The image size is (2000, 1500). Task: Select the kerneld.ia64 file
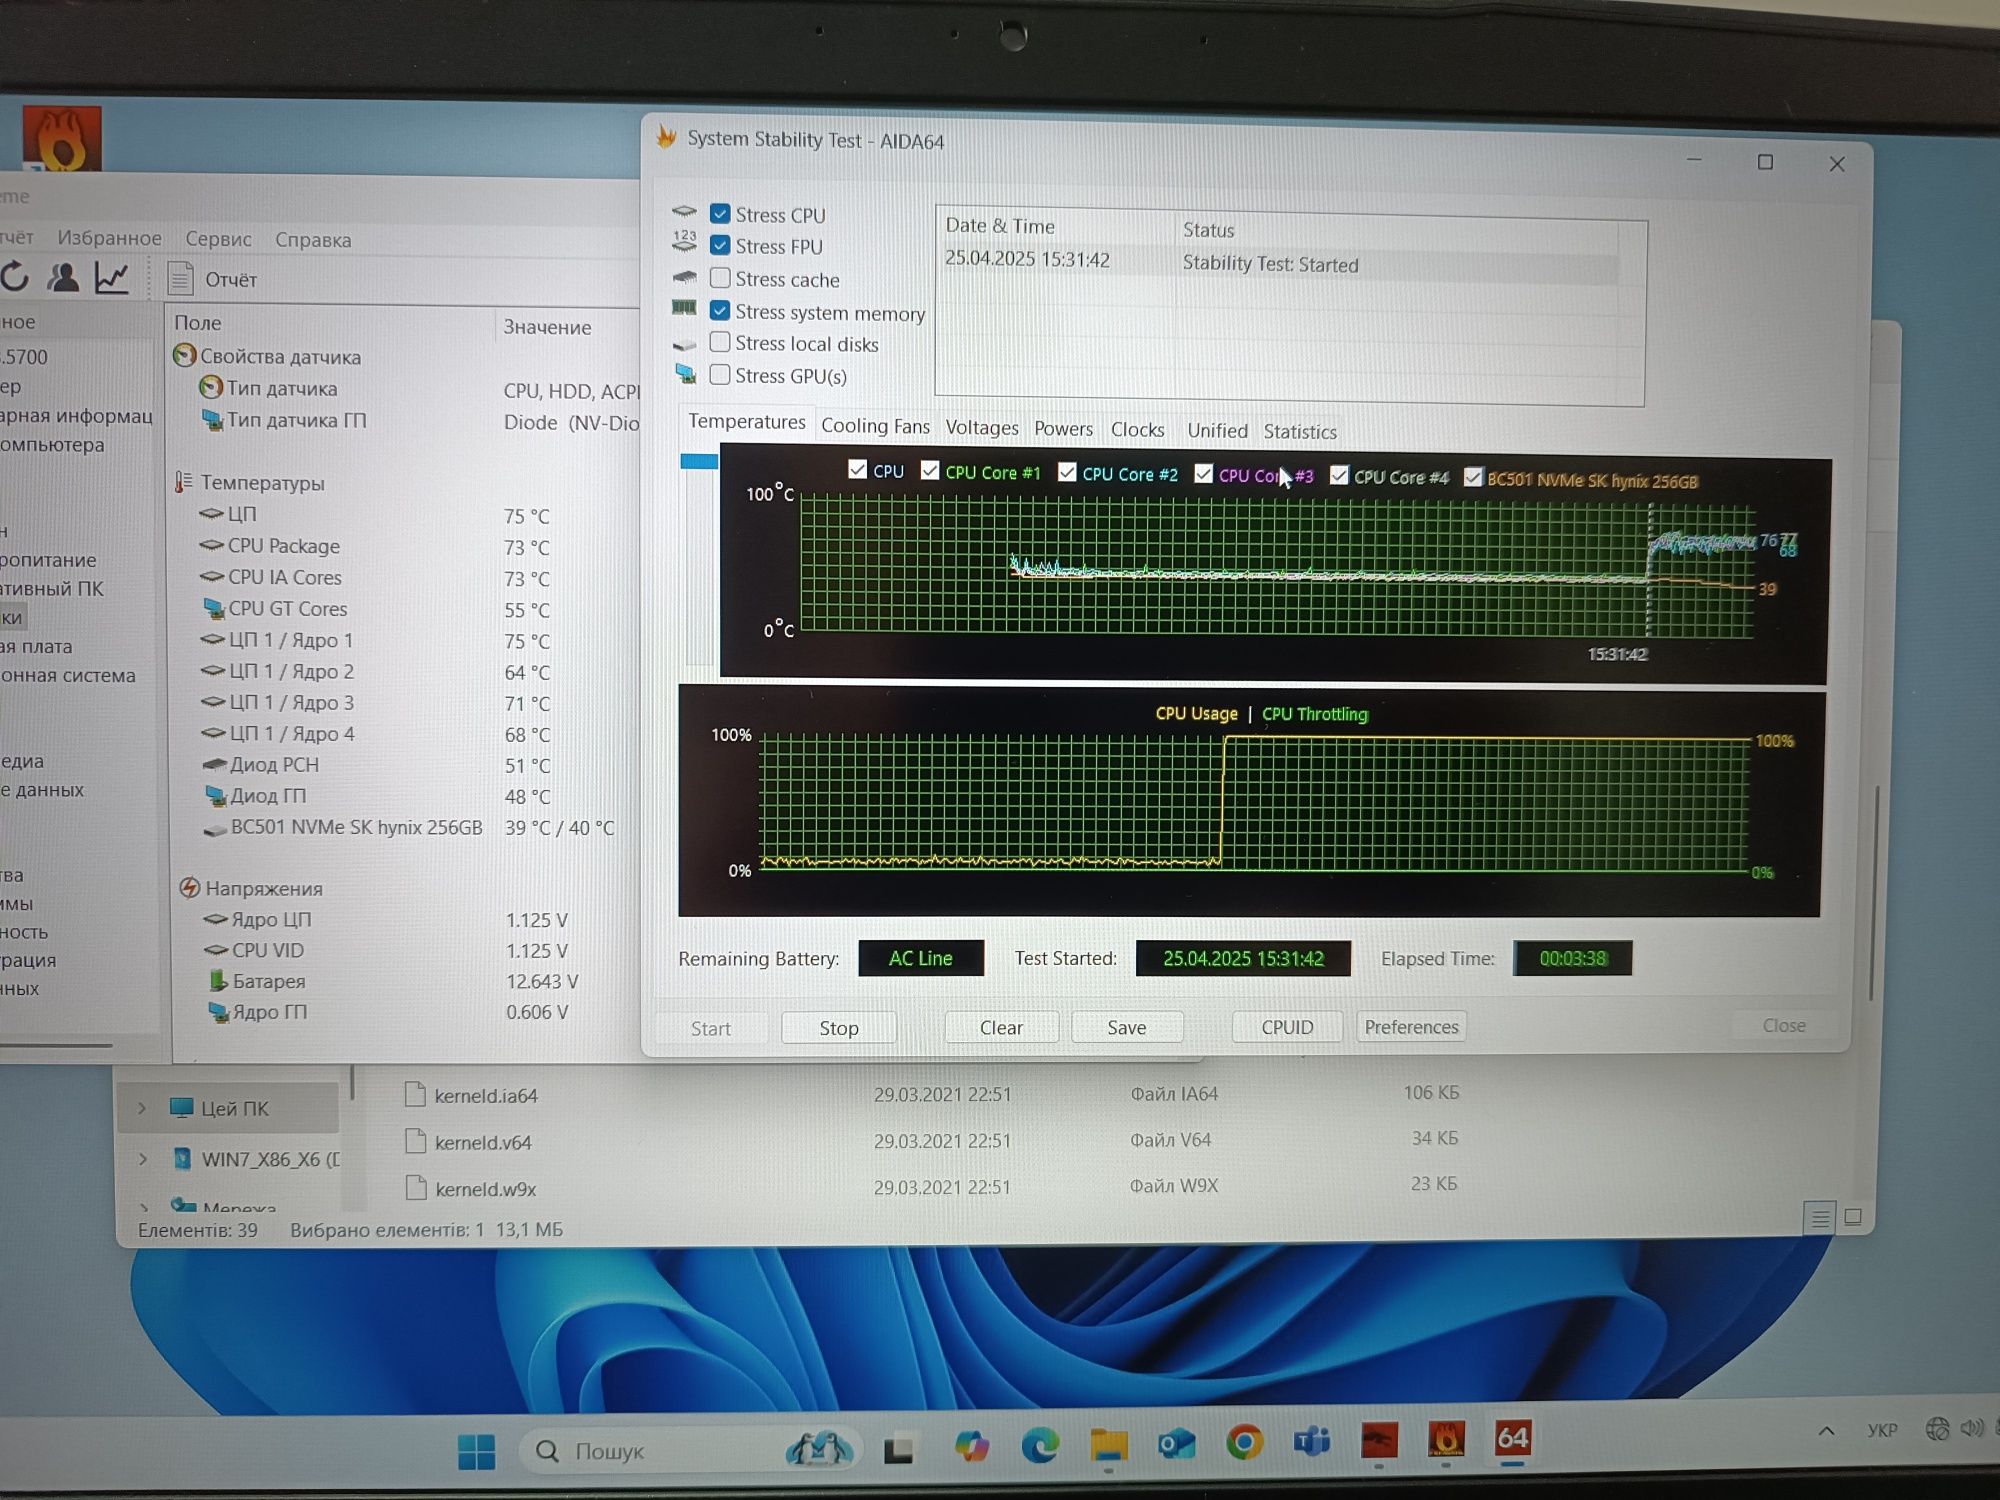[486, 1096]
